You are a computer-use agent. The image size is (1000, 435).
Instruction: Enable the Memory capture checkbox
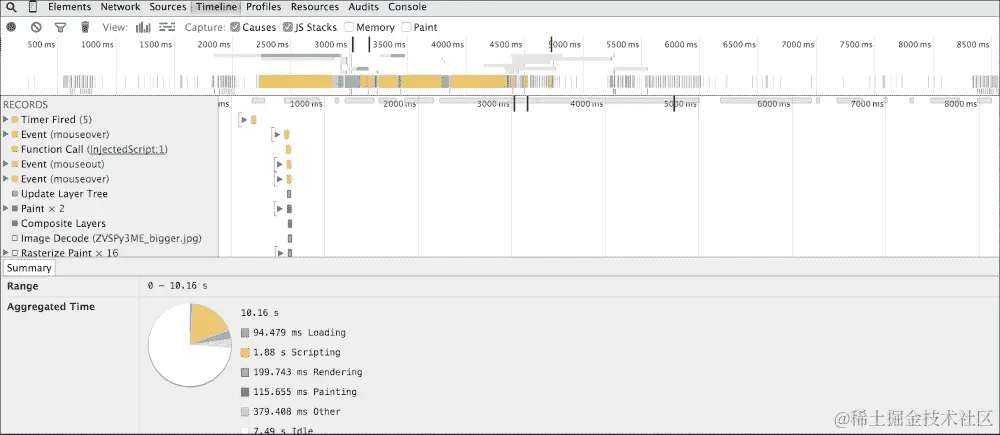pos(349,27)
